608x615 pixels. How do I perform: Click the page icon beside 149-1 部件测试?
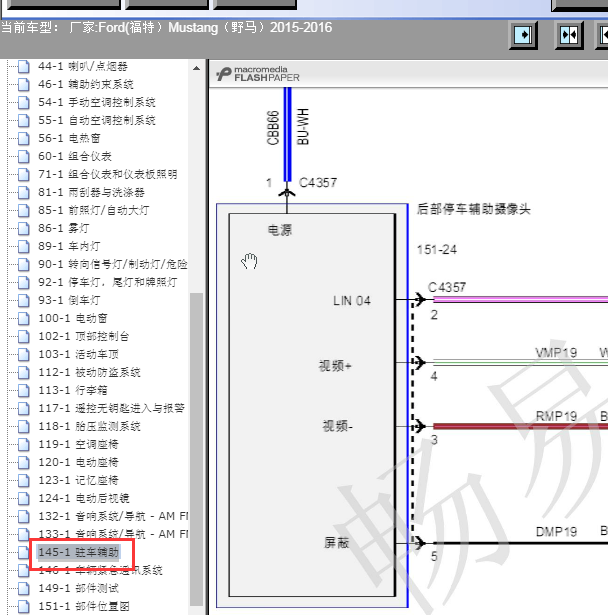[24, 589]
